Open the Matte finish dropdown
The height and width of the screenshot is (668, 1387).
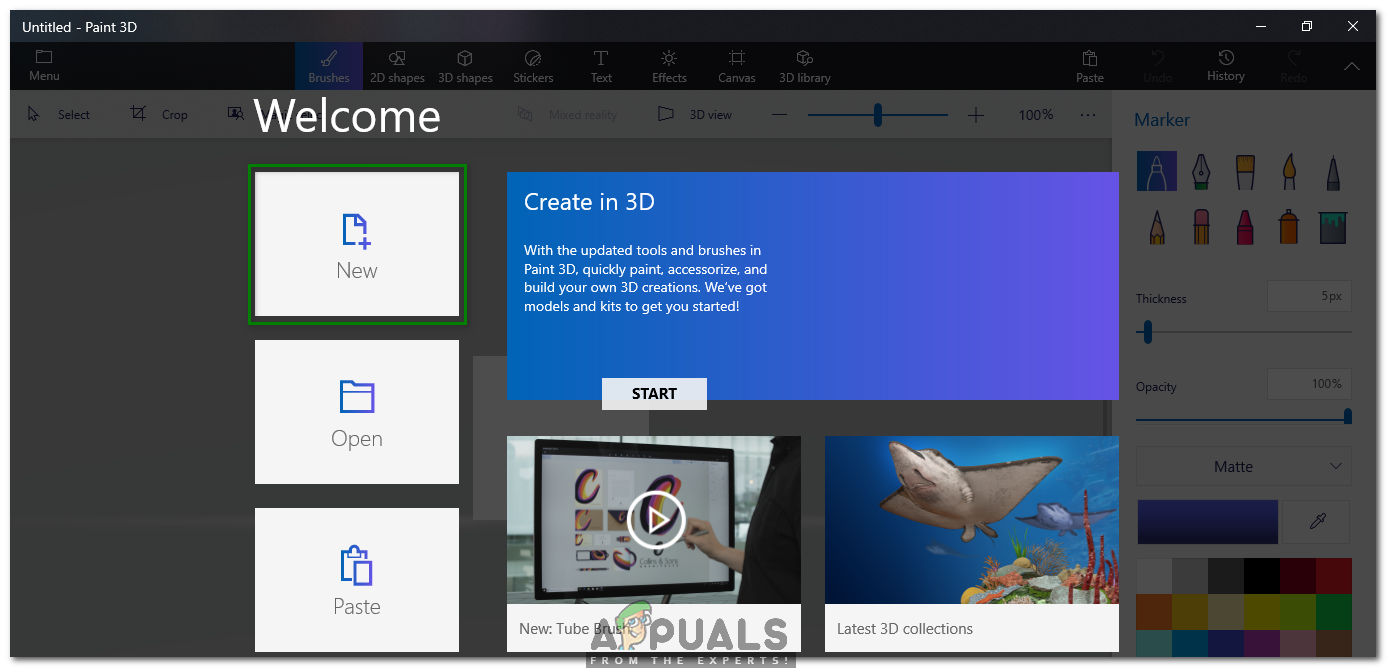[1243, 466]
